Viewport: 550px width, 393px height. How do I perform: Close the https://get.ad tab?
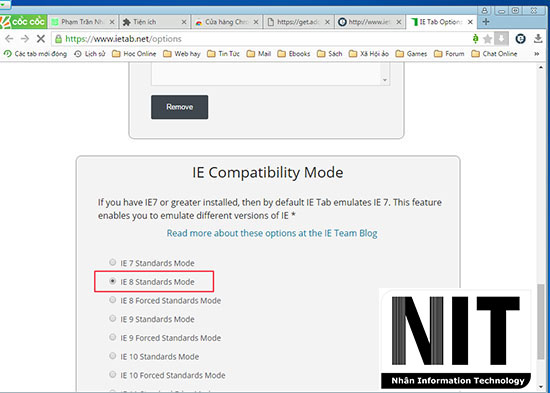tap(327, 22)
